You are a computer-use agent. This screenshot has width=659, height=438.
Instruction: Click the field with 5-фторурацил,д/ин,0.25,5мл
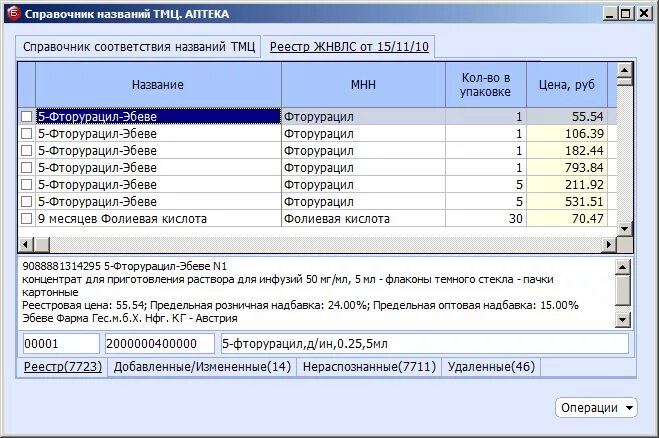(x=425, y=344)
